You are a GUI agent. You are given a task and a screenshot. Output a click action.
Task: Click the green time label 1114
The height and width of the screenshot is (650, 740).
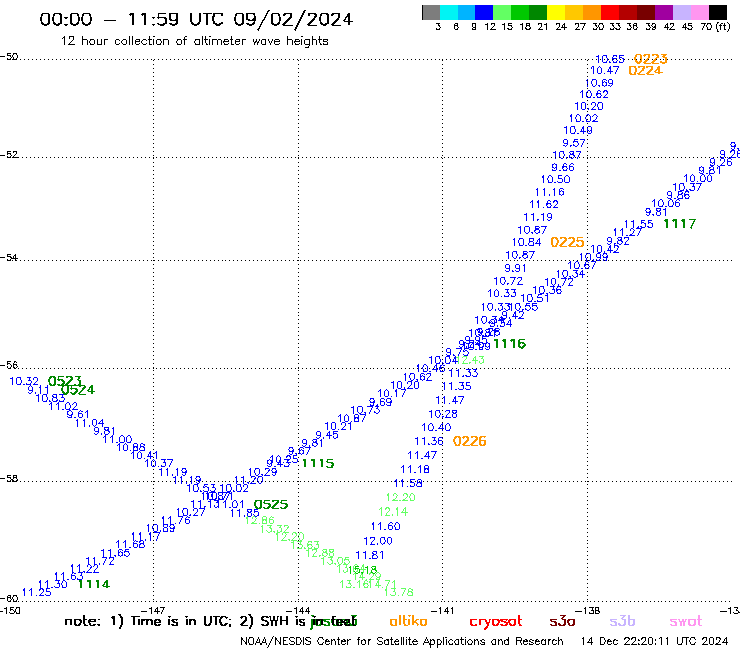pos(93,584)
